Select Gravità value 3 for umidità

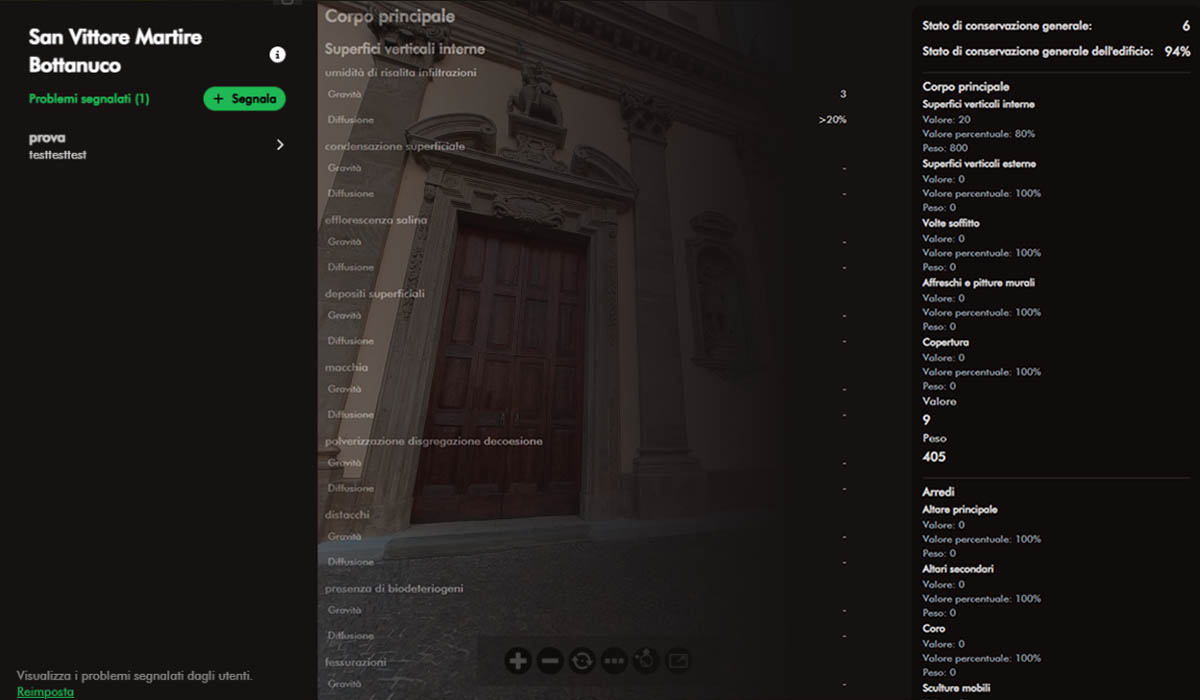tap(843, 94)
